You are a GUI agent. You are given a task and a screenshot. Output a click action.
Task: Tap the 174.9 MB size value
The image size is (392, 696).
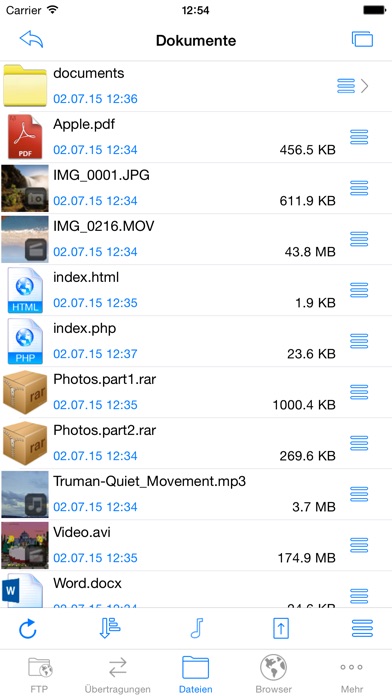click(306, 558)
